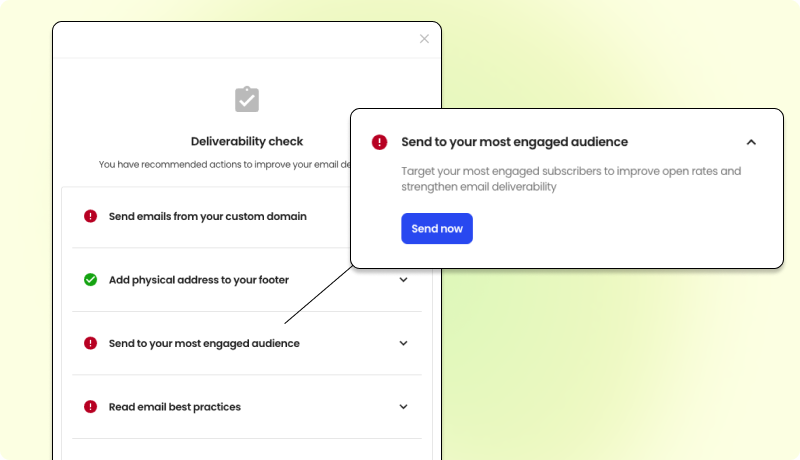Open 'Send emails from your custom domain' item
Image resolution: width=800 pixels, height=460 pixels.
(x=207, y=216)
